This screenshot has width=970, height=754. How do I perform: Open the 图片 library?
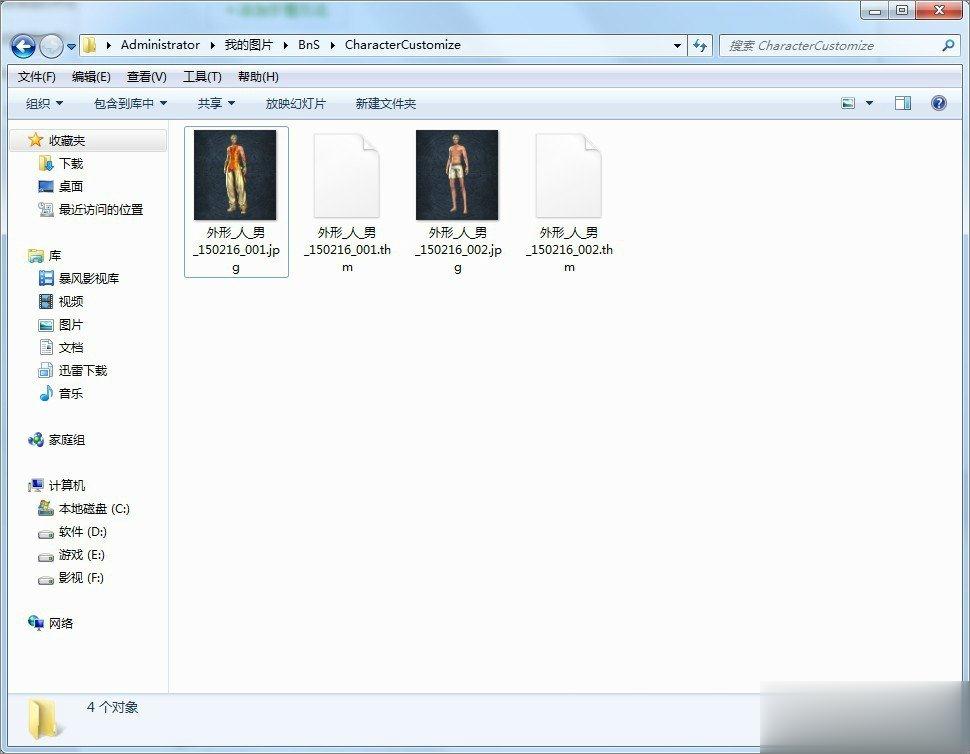pos(71,325)
